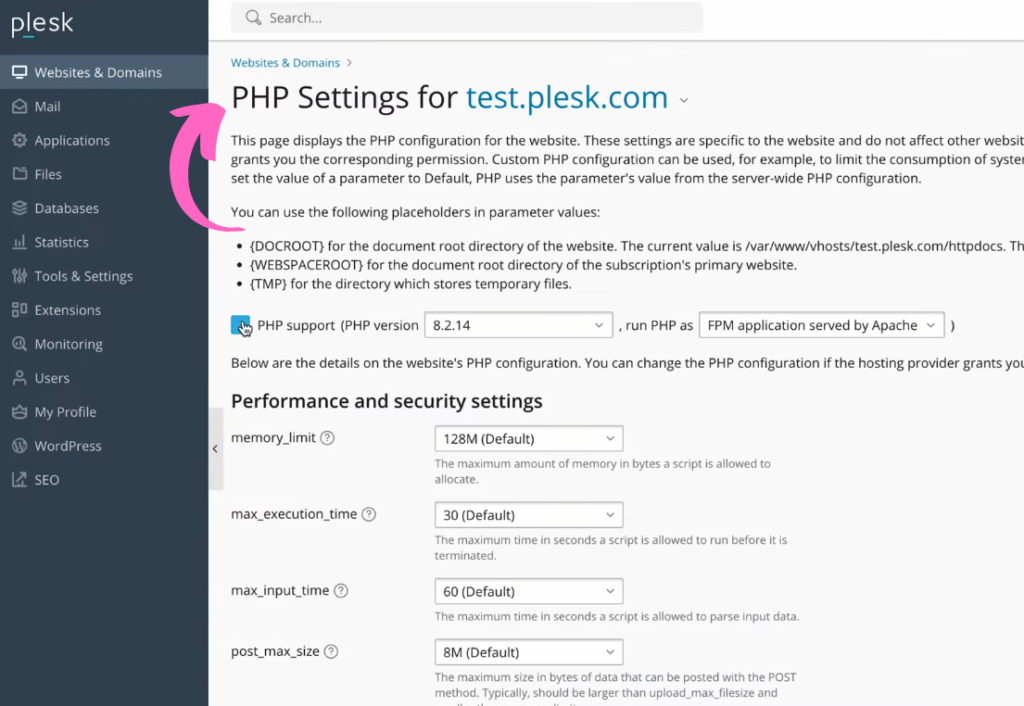Open the PHP version 8.2.14 dropdown
This screenshot has width=1024, height=706.
519,325
